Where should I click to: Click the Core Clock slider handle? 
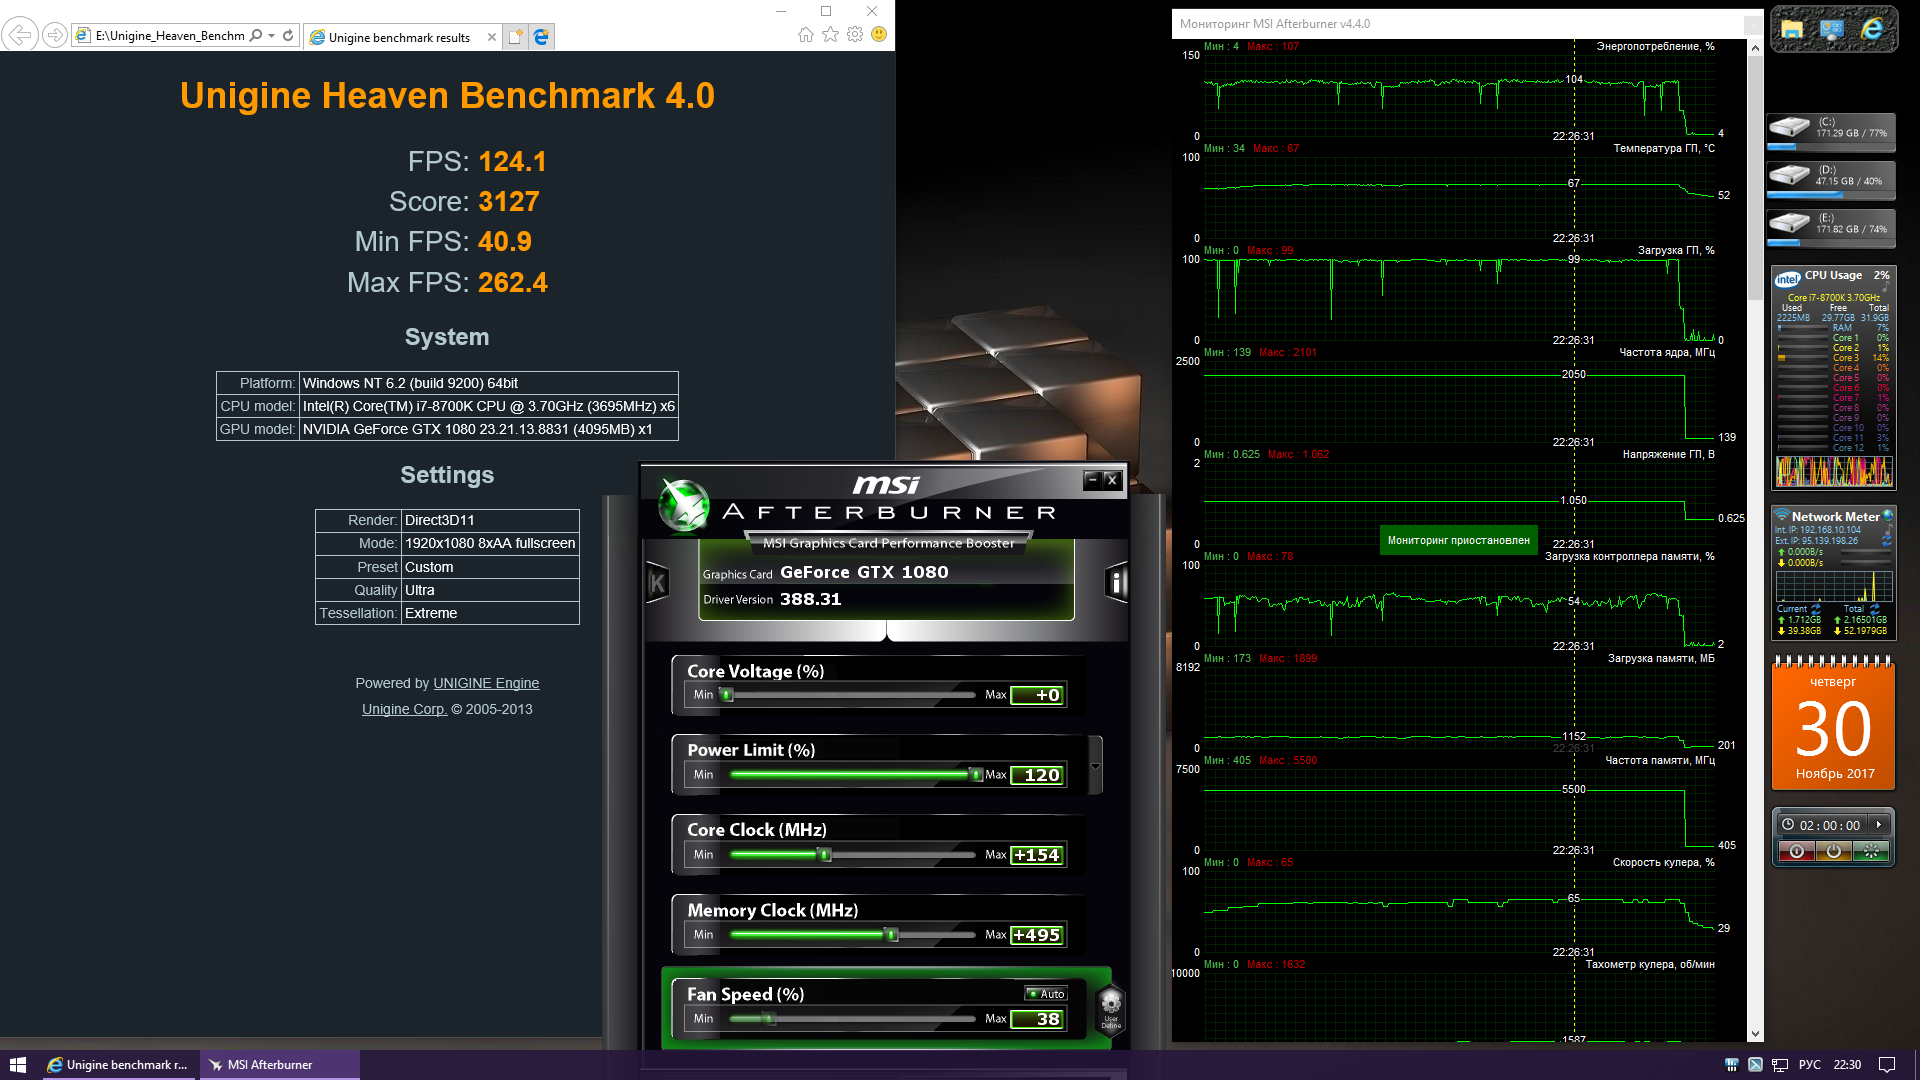click(x=825, y=855)
